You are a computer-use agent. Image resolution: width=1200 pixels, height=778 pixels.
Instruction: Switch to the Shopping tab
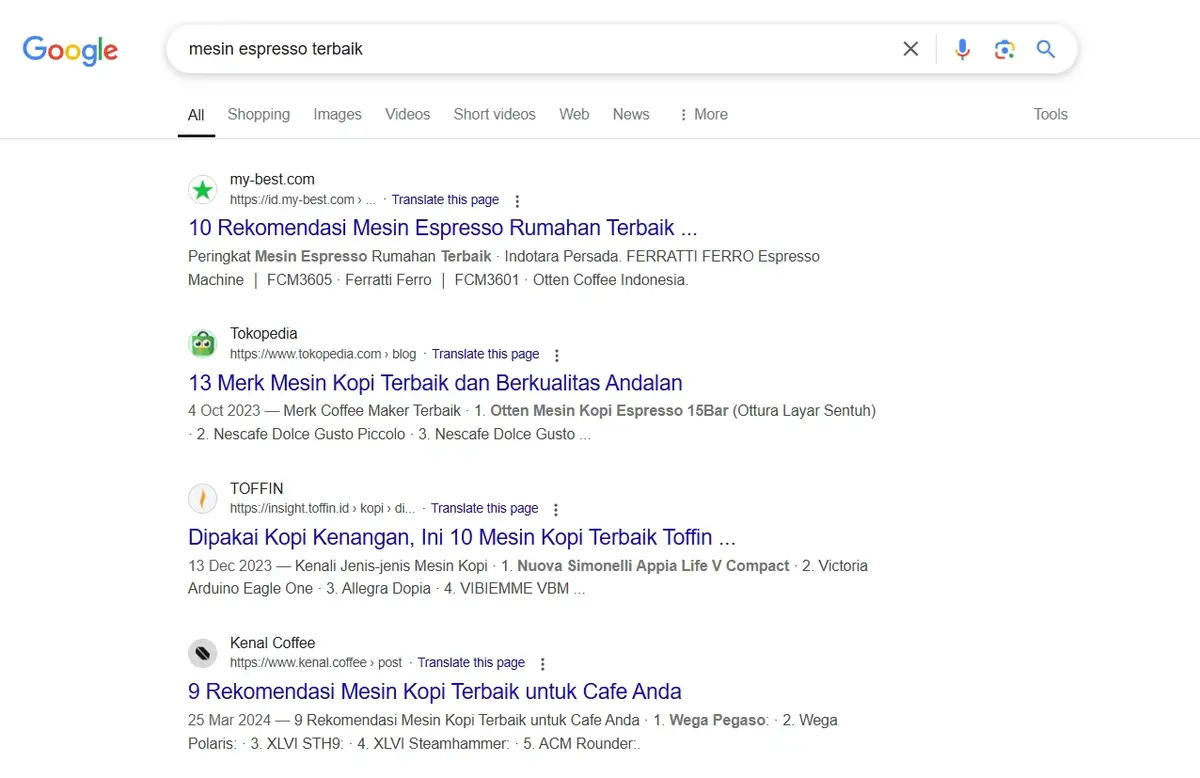pyautogui.click(x=259, y=115)
